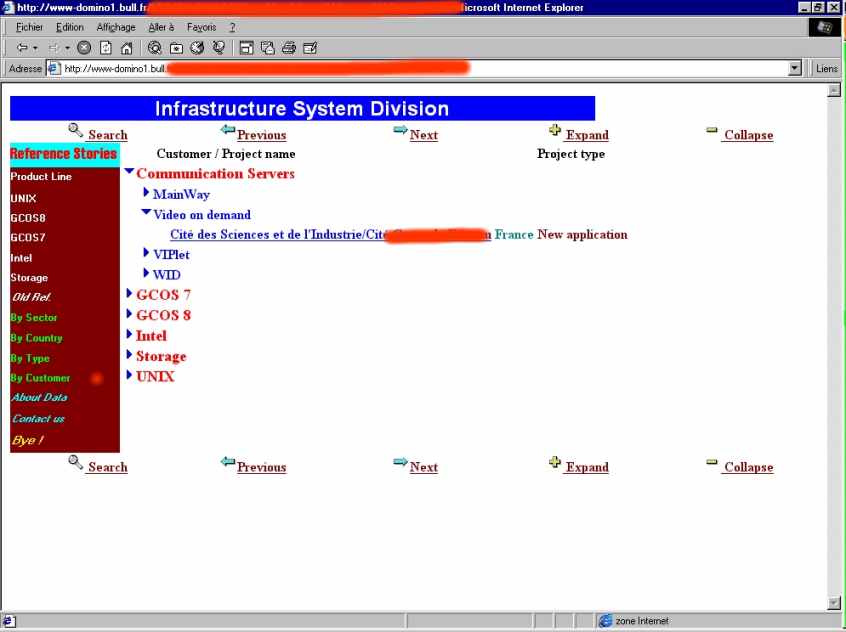Click the plus icon beside top Expand
The height and width of the screenshot is (632, 846).
pyautogui.click(x=555, y=130)
